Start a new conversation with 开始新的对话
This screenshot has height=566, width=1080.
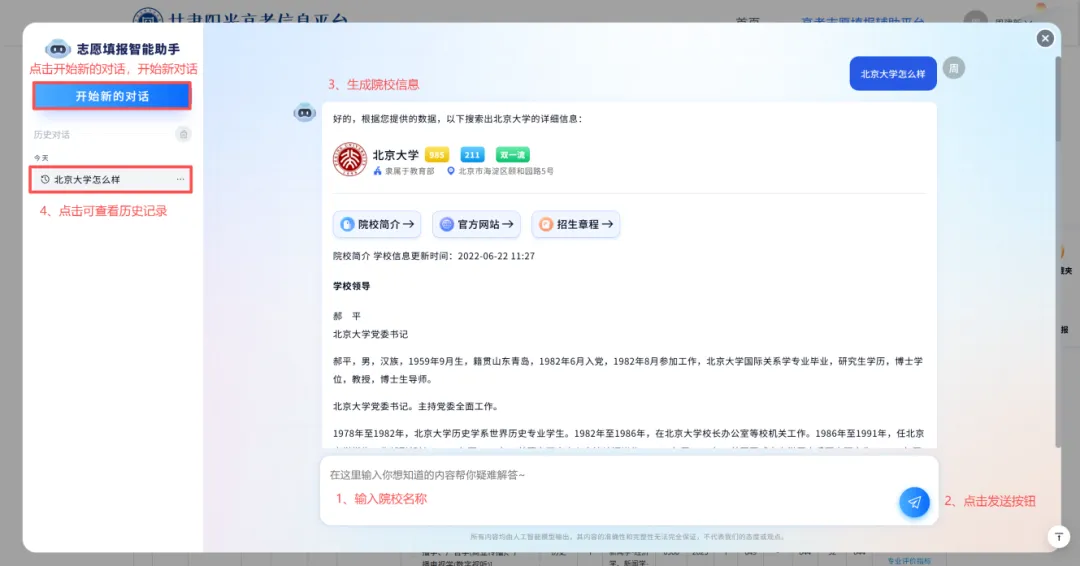tap(112, 96)
